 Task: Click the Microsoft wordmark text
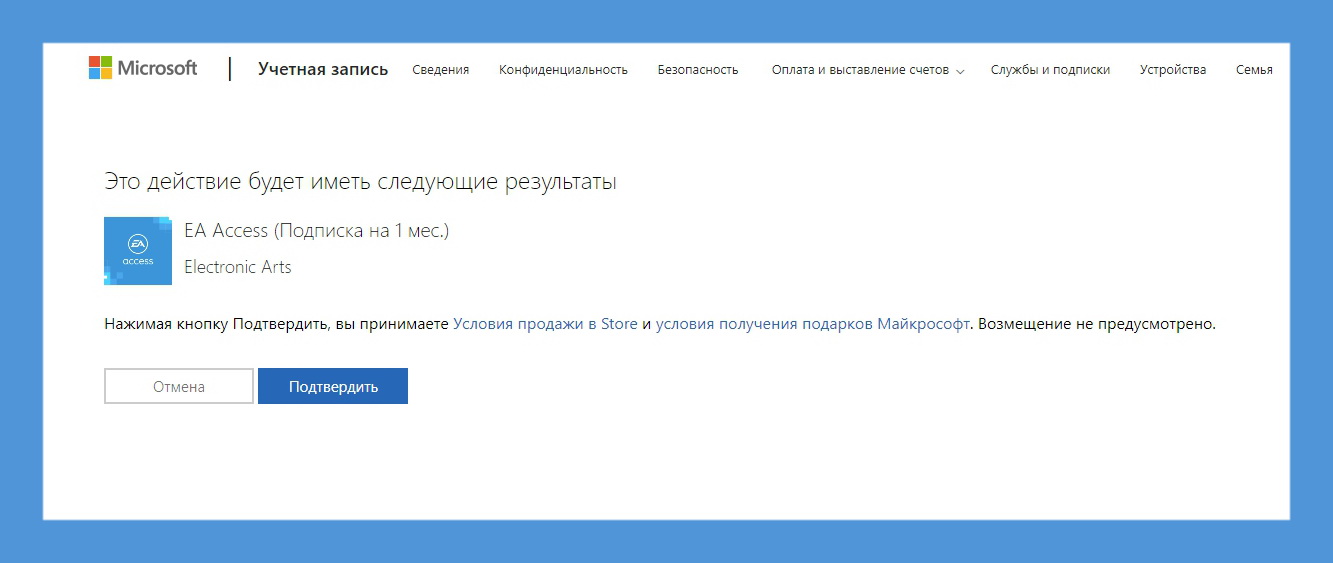(x=157, y=68)
